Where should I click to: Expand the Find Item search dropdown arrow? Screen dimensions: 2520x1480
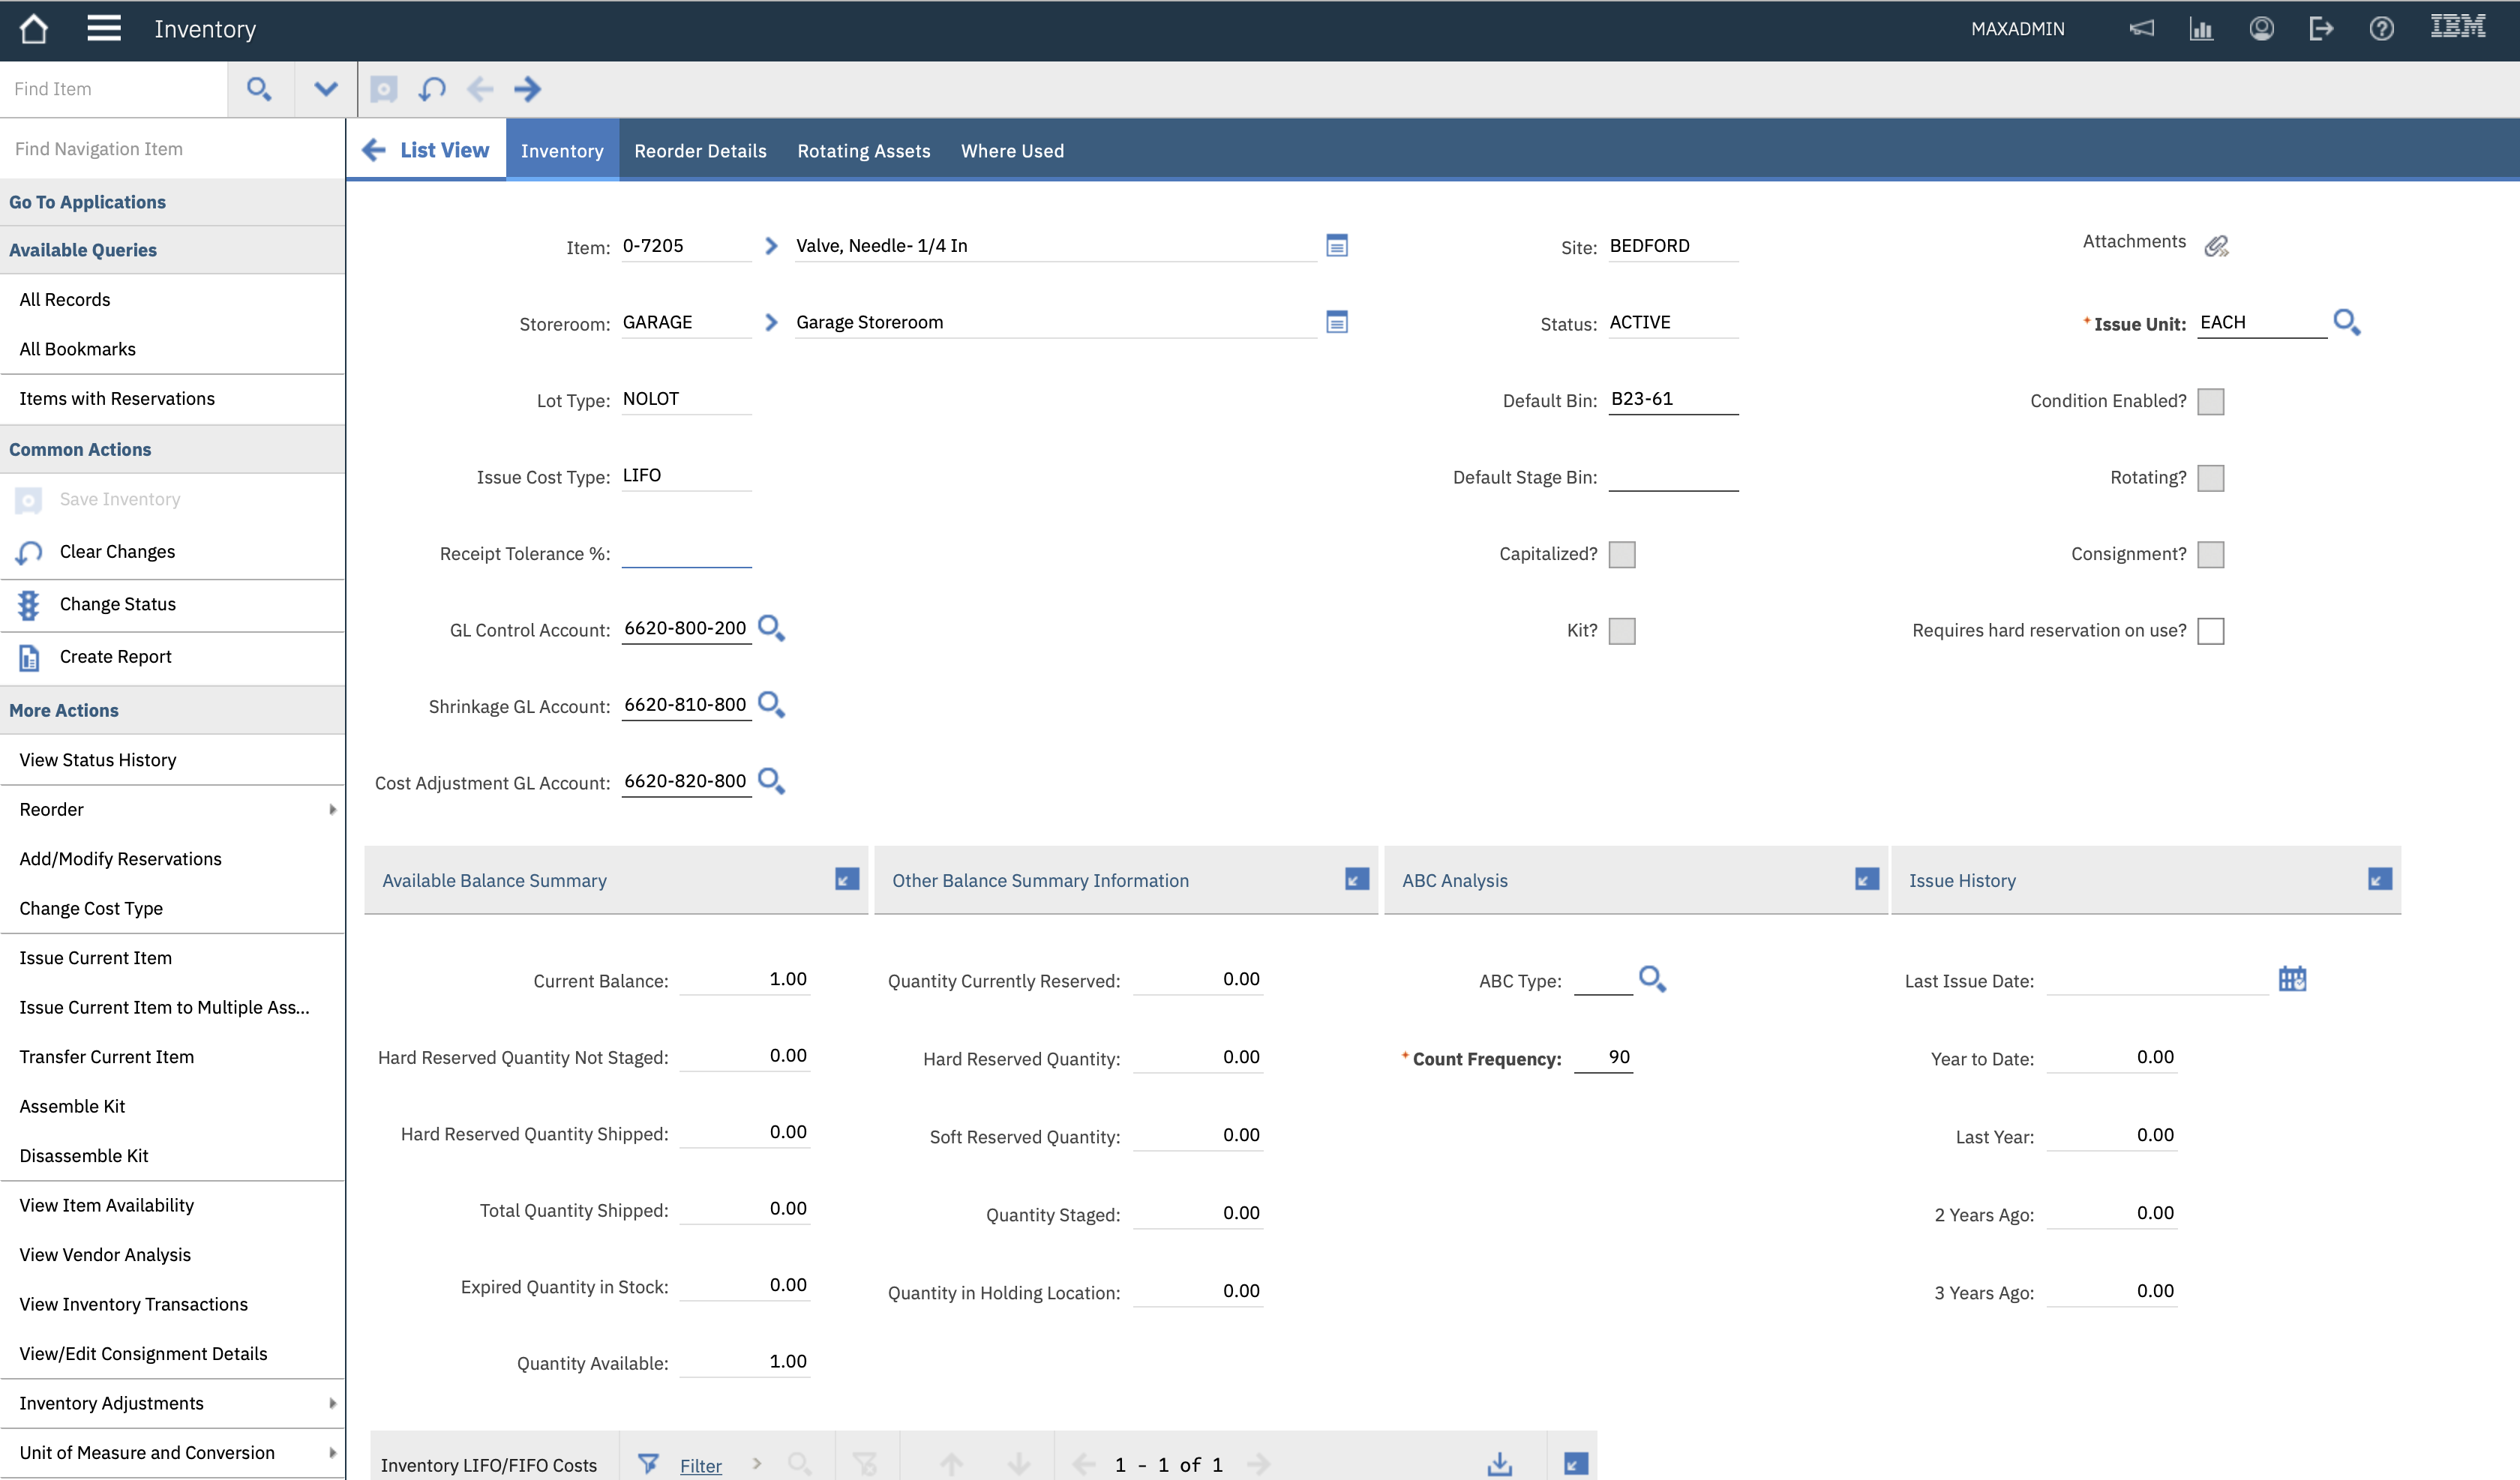[x=325, y=89]
